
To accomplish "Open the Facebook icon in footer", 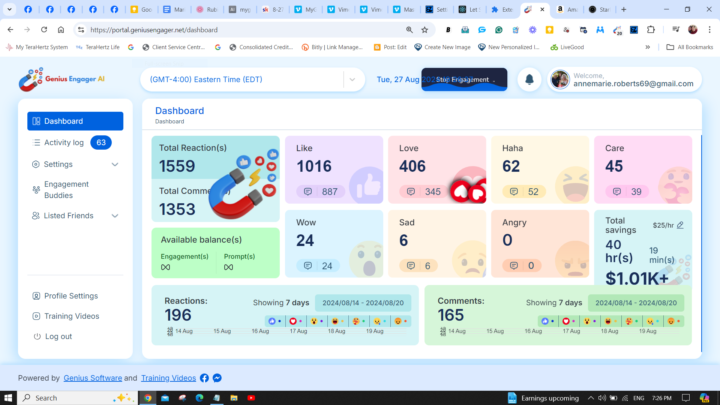I will (204, 378).
